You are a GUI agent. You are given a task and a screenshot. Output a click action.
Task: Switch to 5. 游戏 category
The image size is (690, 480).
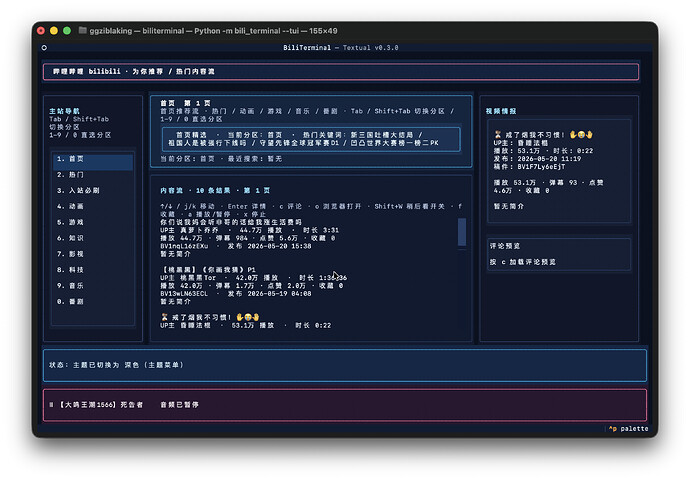(x=93, y=222)
